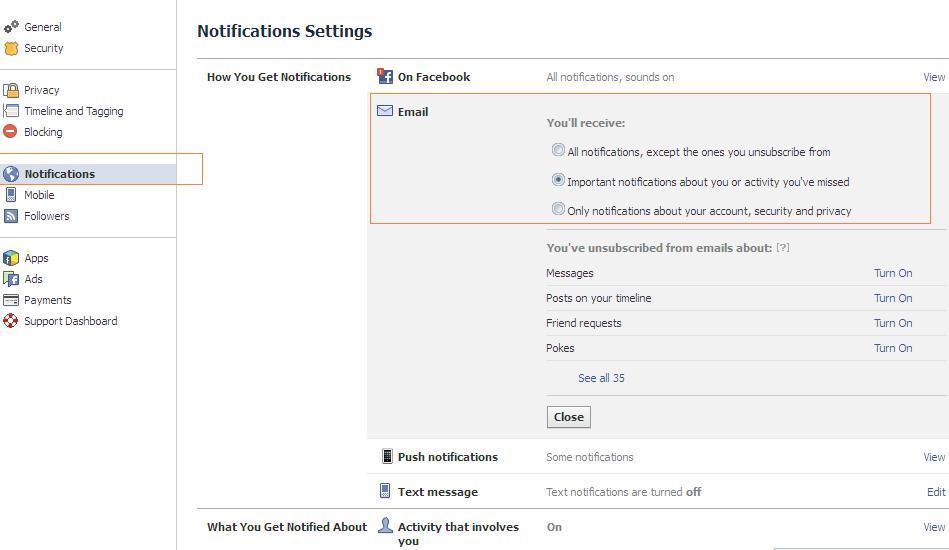Turn On emails about Messages
949x550 pixels.
pyautogui.click(x=892, y=273)
